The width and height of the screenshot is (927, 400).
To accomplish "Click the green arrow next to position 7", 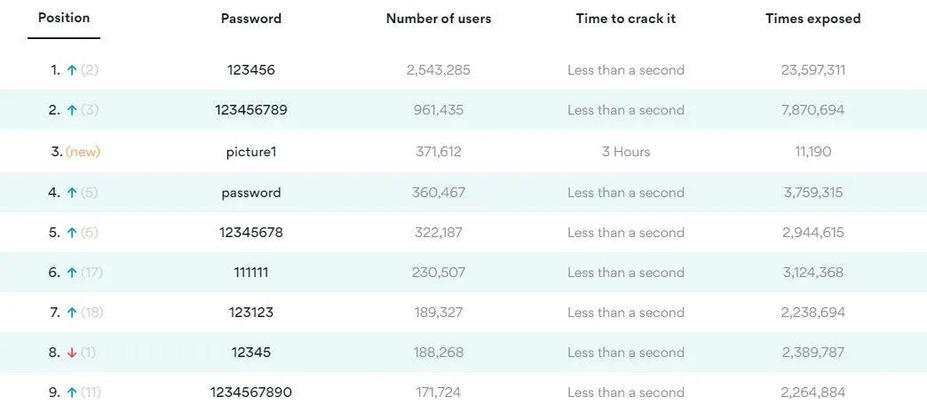I will (x=72, y=313).
